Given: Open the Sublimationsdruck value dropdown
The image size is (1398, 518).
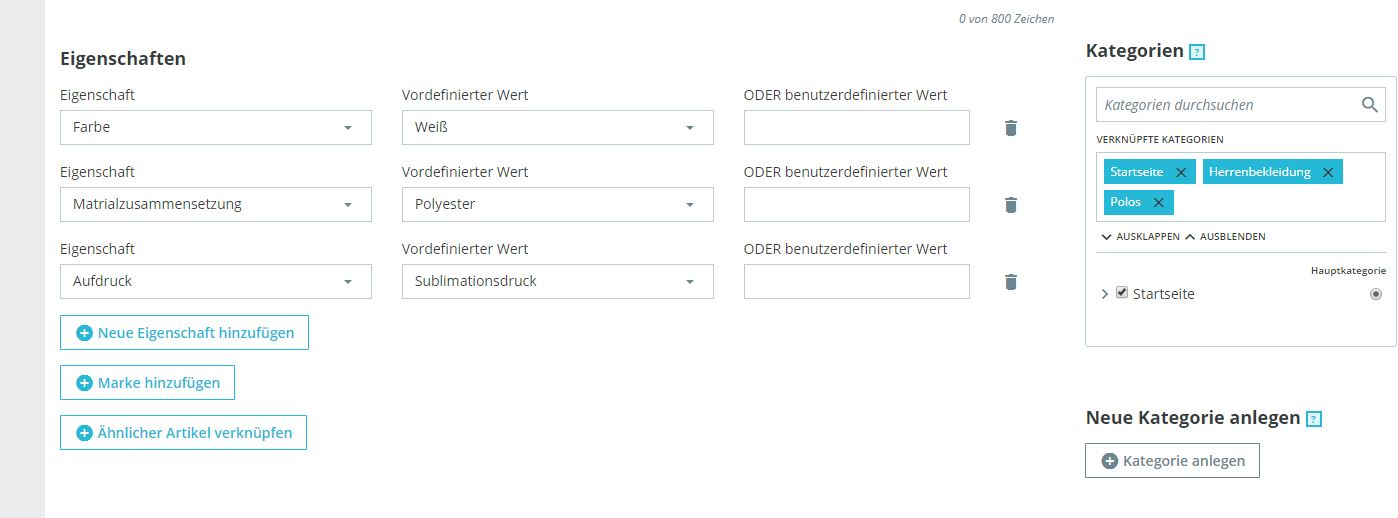Looking at the screenshot, I should click(x=557, y=282).
